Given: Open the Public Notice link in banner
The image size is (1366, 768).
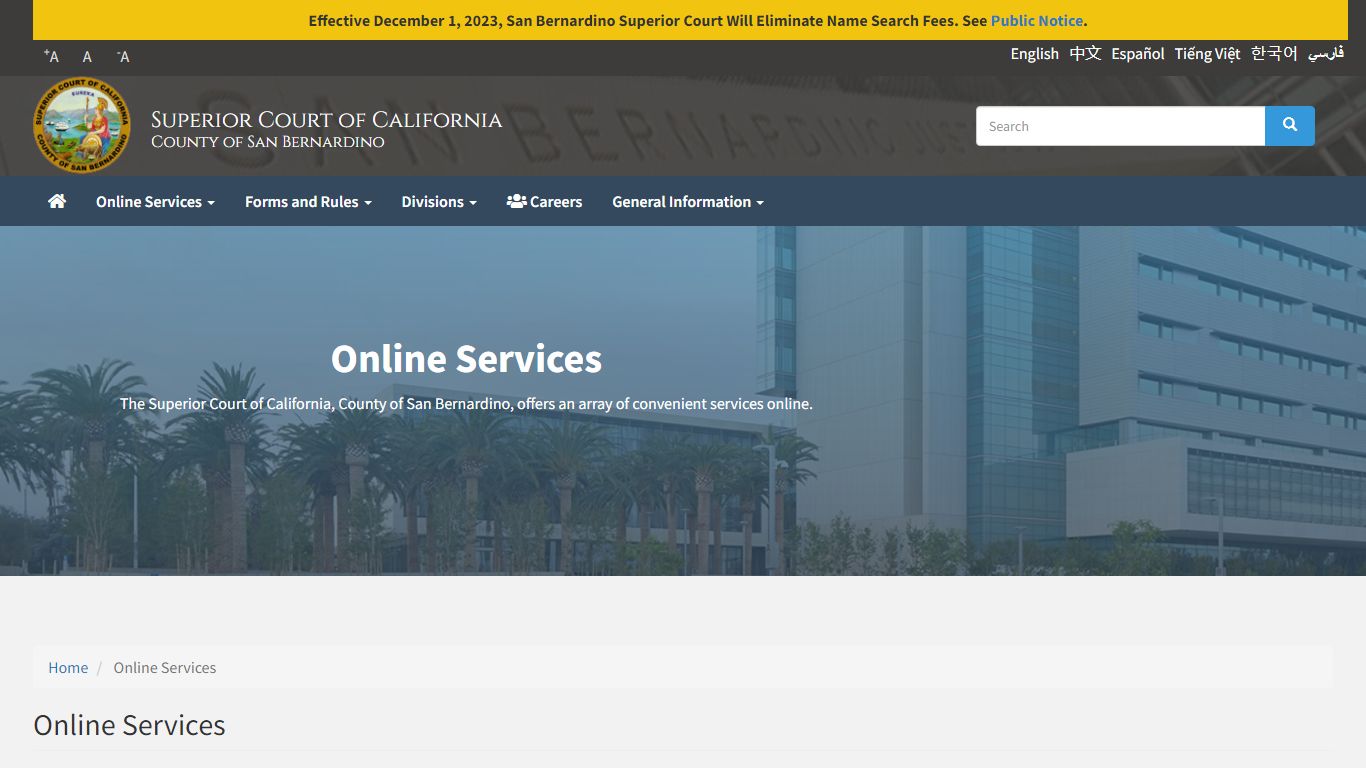Looking at the screenshot, I should pos(1037,20).
